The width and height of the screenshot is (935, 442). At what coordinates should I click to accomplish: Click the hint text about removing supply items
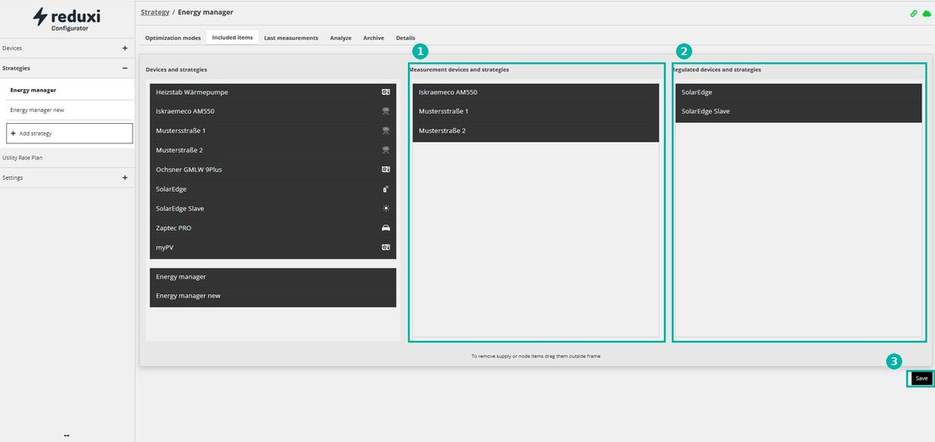pos(535,356)
